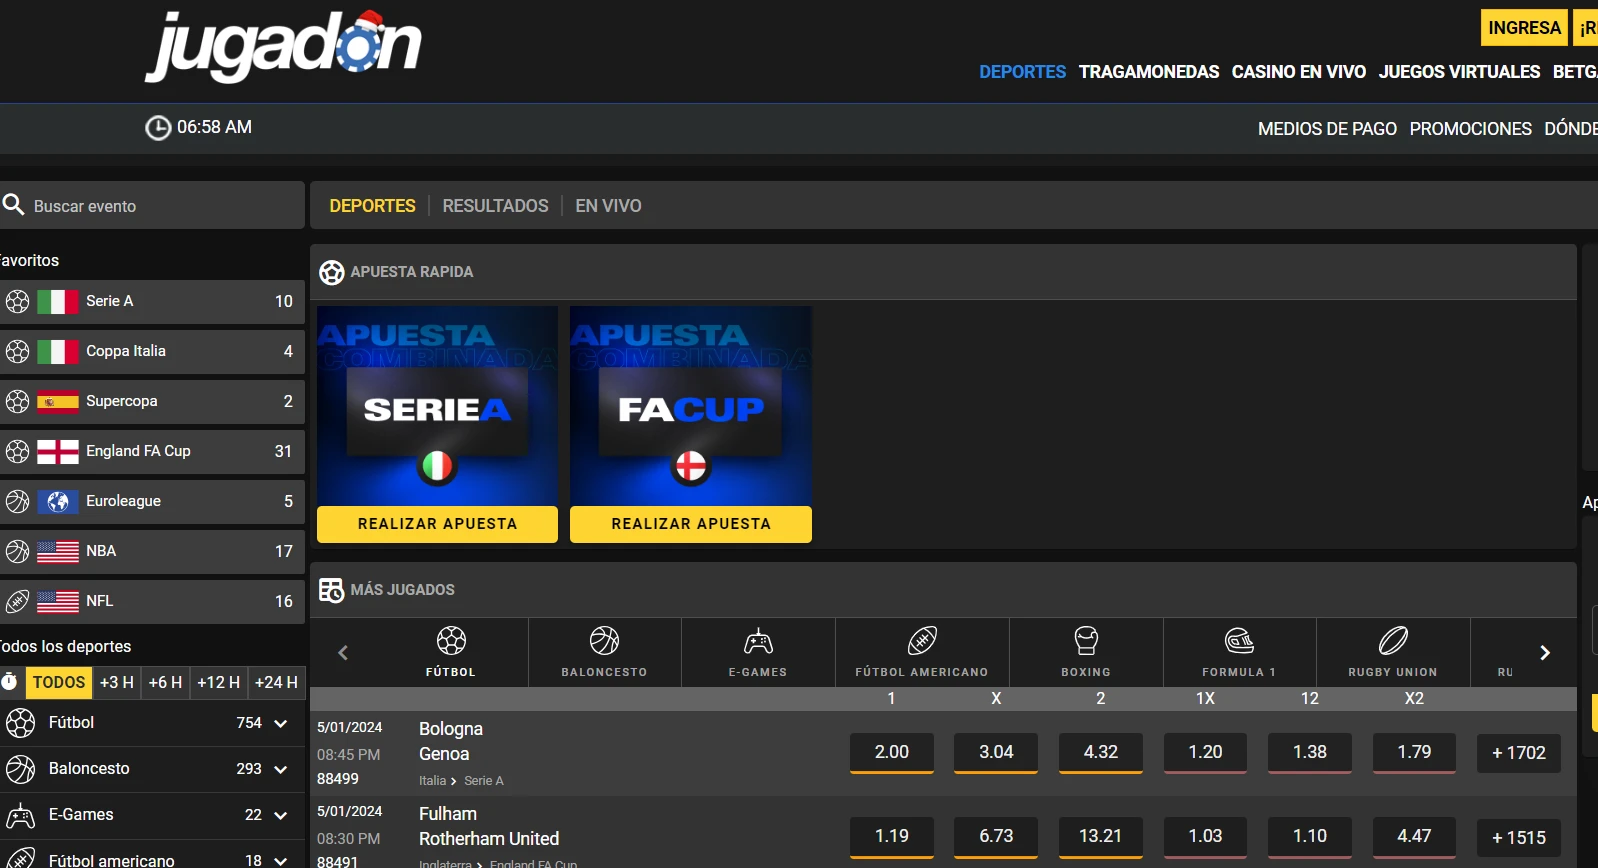The height and width of the screenshot is (868, 1598).
Task: Click the Euroleague globe flag icon
Action: [57, 501]
